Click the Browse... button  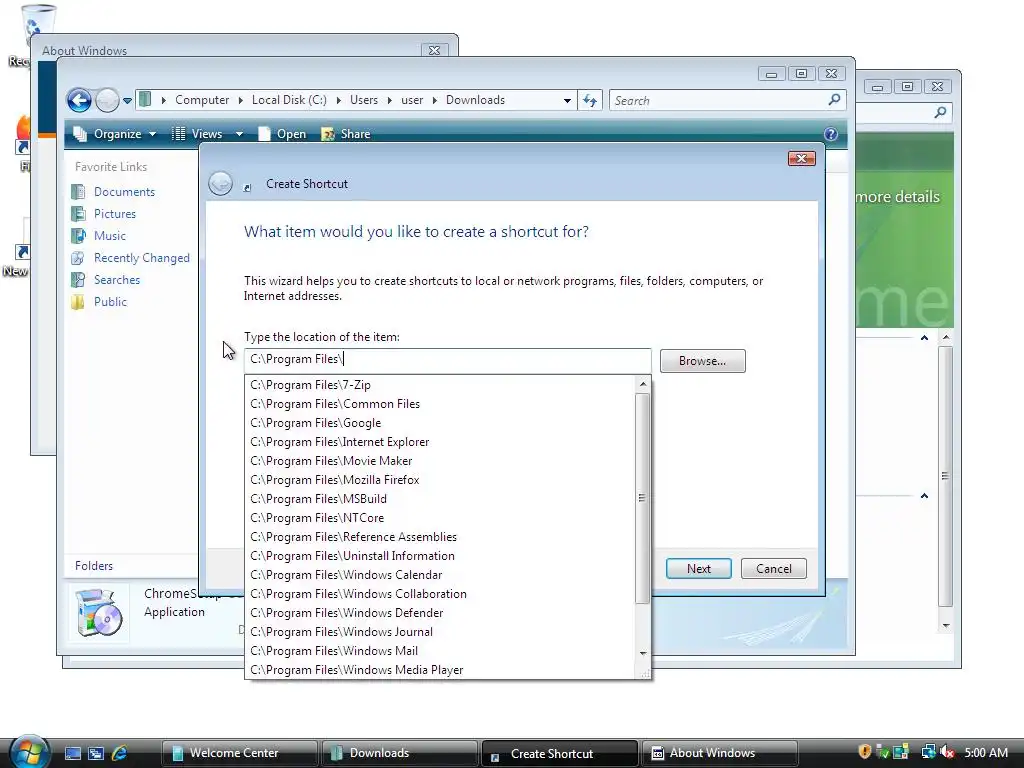point(702,361)
